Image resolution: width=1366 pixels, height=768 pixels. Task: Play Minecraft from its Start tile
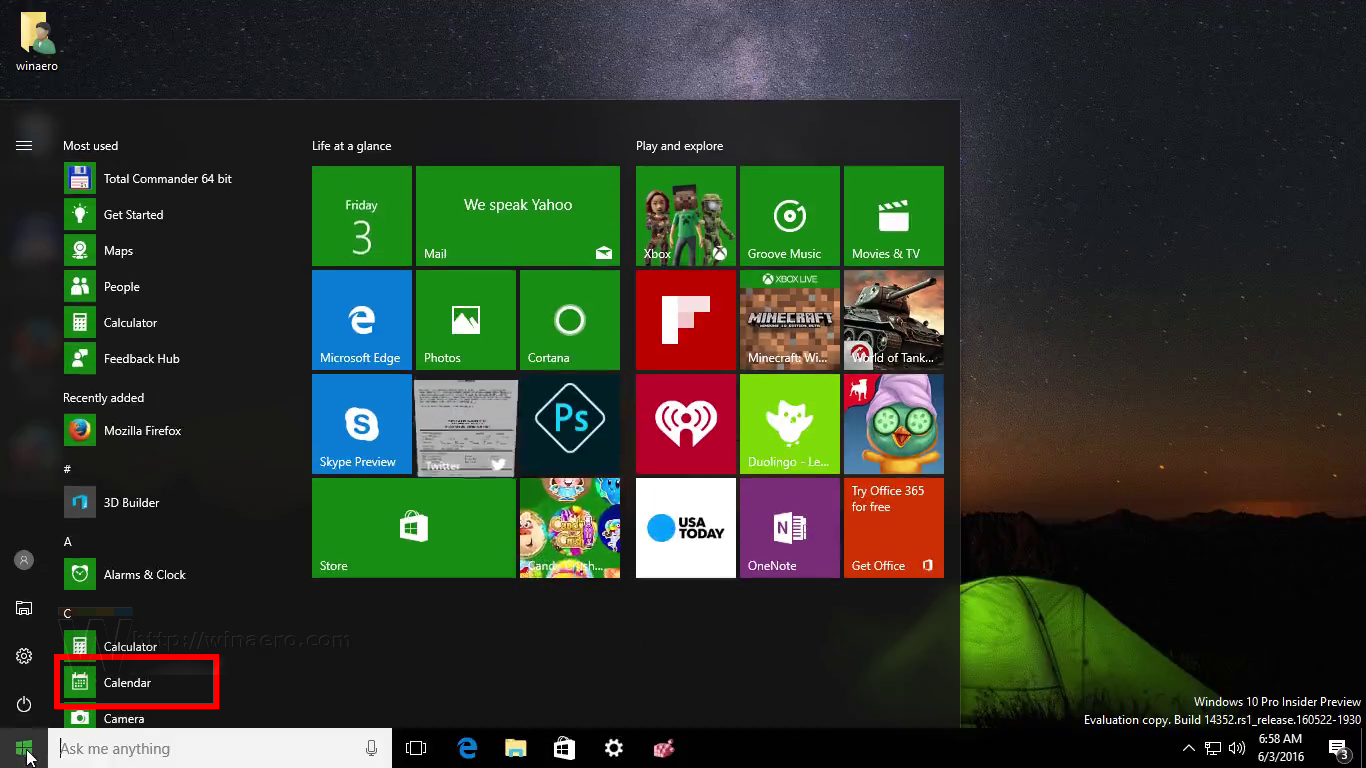click(789, 319)
